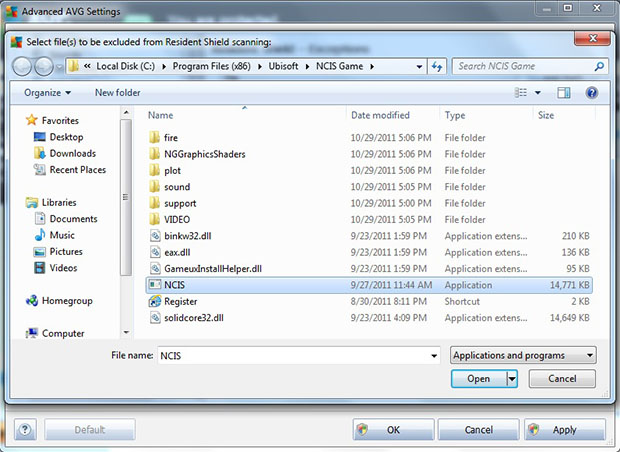Open Recent Places in Favorites
Image resolution: width=620 pixels, height=452 pixels.
coord(70,170)
